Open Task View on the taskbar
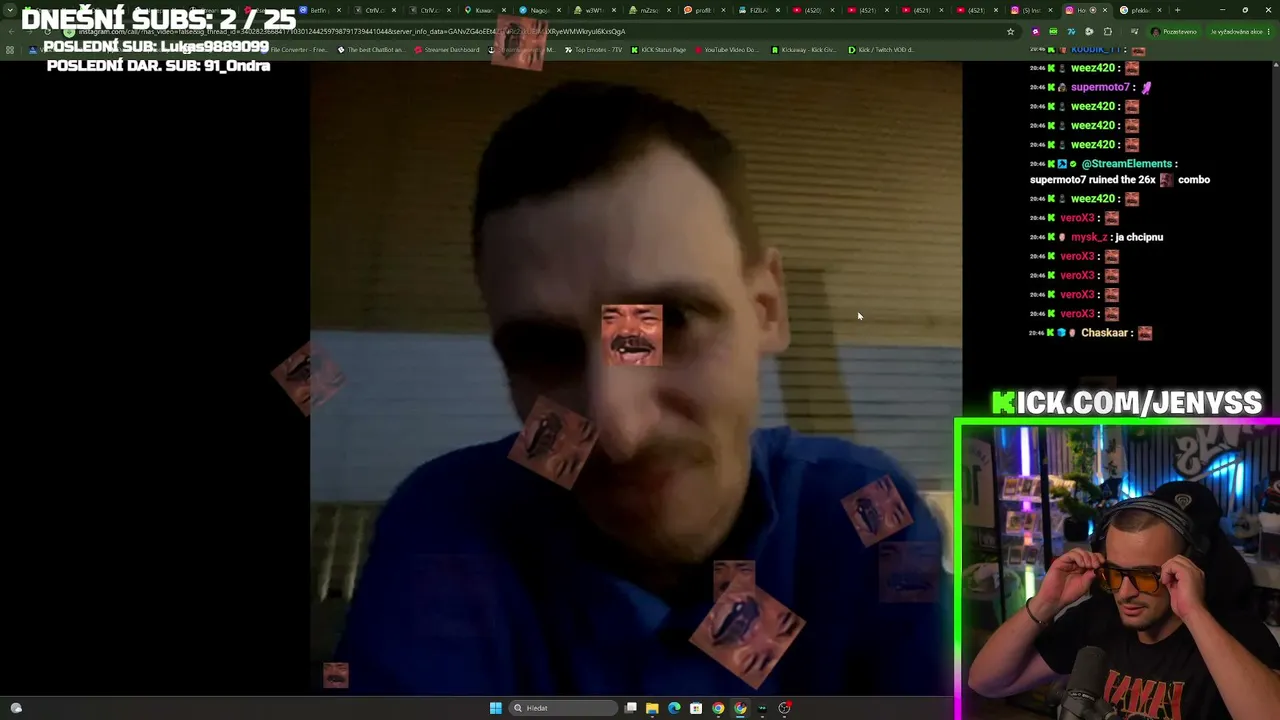The image size is (1280, 720). click(x=631, y=708)
